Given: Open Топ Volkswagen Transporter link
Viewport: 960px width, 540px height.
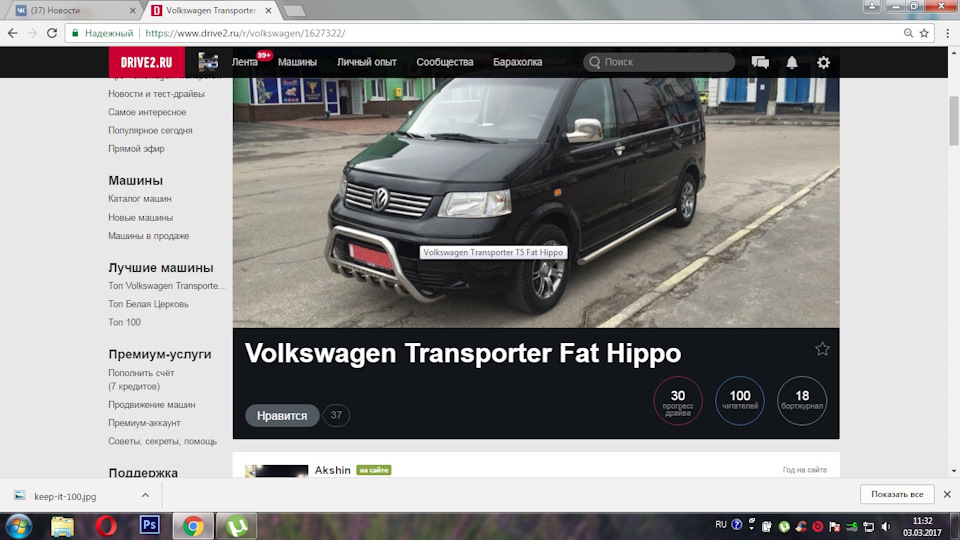Looking at the screenshot, I should [167, 285].
